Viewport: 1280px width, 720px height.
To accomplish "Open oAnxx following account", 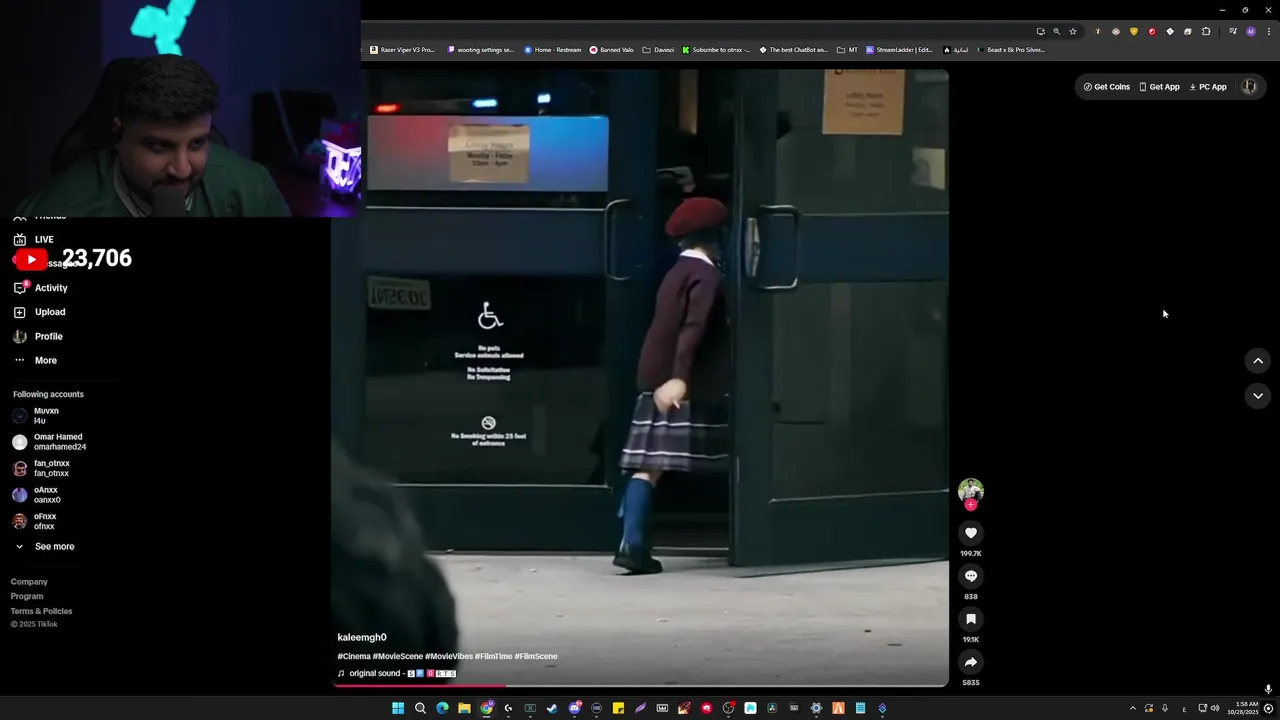I will pos(37,495).
